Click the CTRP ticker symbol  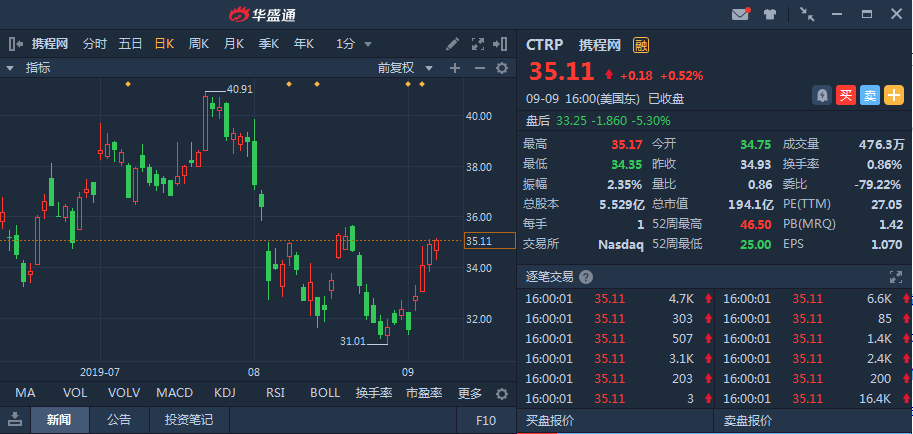pos(544,45)
